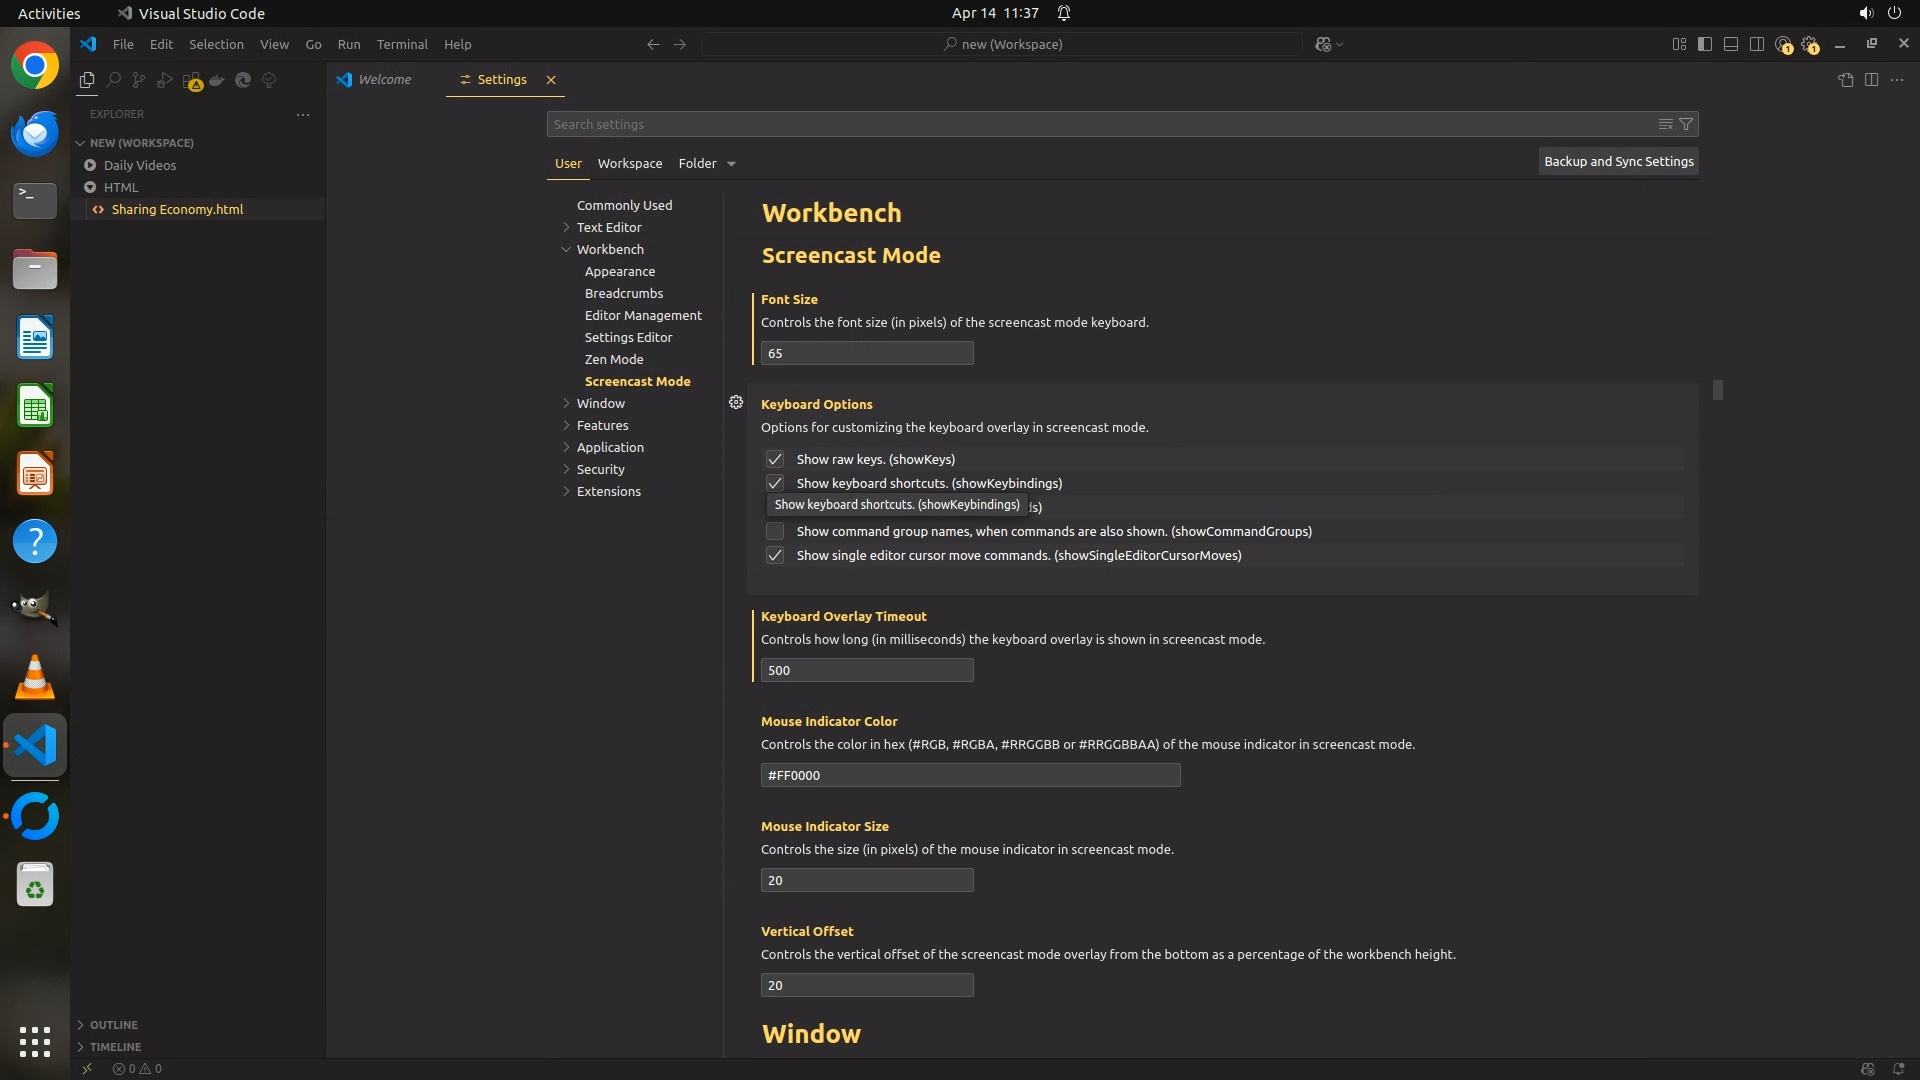Image resolution: width=1920 pixels, height=1080 pixels.
Task: Open the Docker sidebar panel
Action: tap(217, 80)
